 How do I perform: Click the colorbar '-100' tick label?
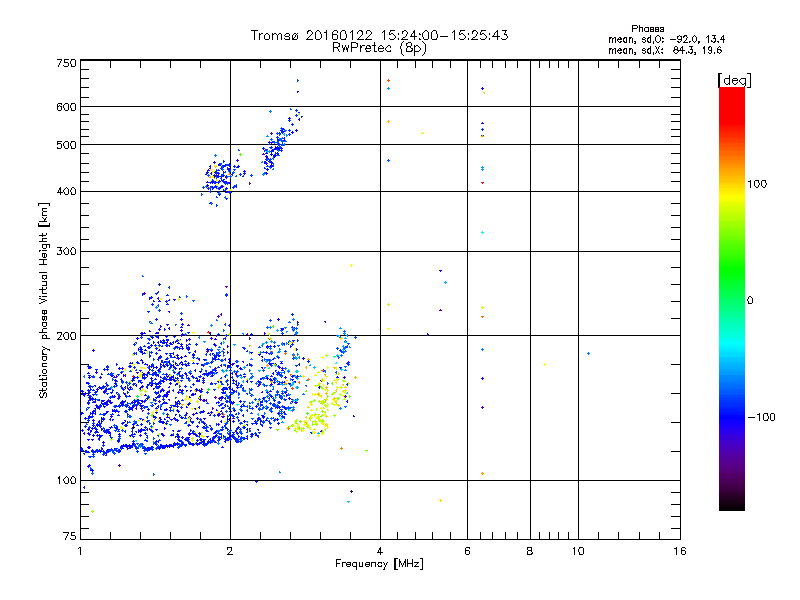pyautogui.click(x=761, y=417)
